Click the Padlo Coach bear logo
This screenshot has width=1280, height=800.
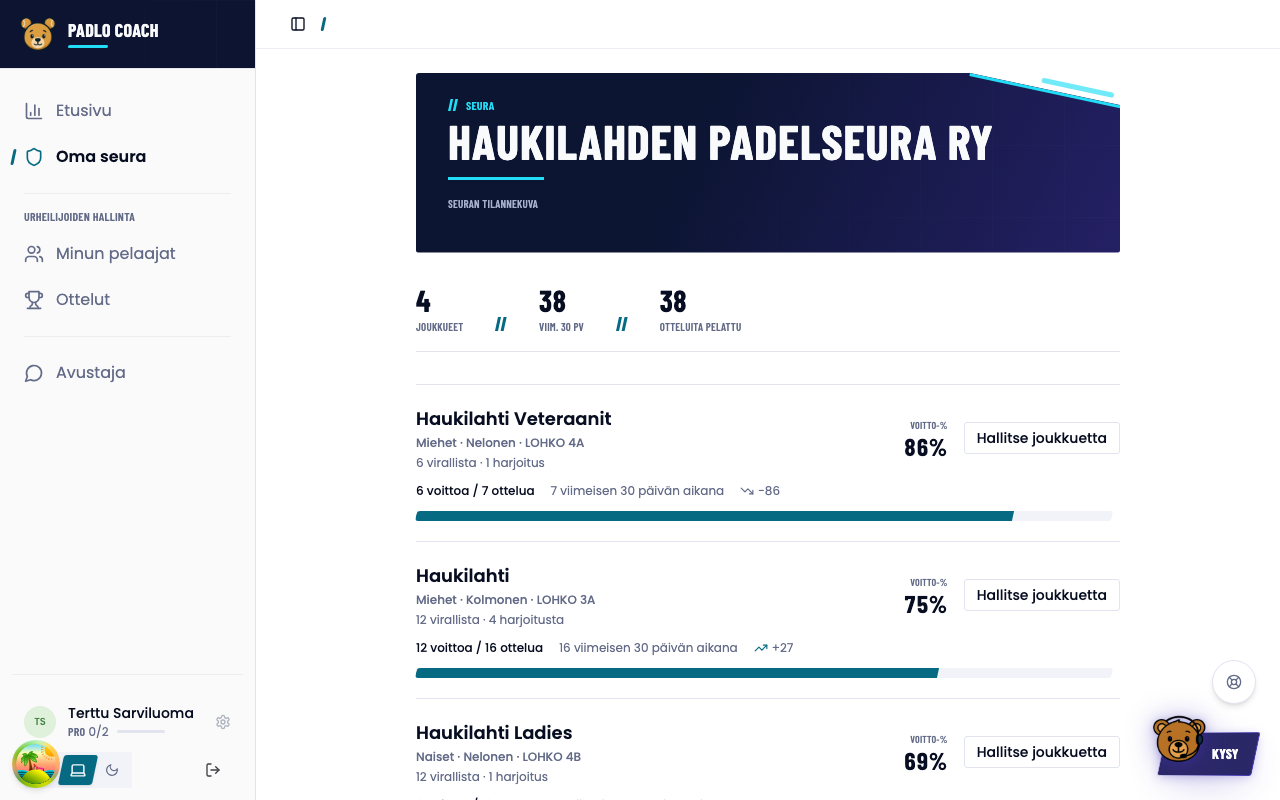[38, 34]
